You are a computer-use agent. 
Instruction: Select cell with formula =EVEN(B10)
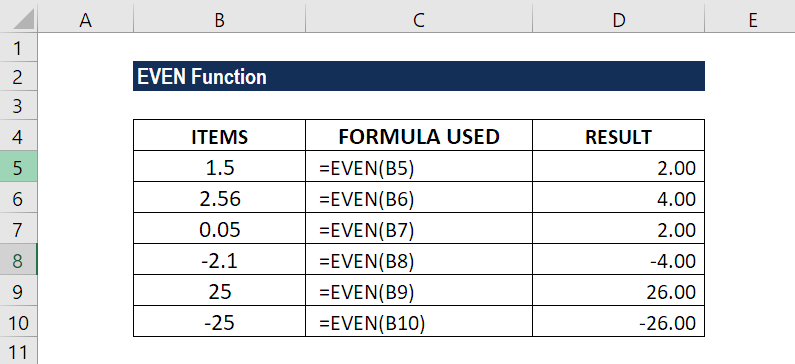click(419, 321)
